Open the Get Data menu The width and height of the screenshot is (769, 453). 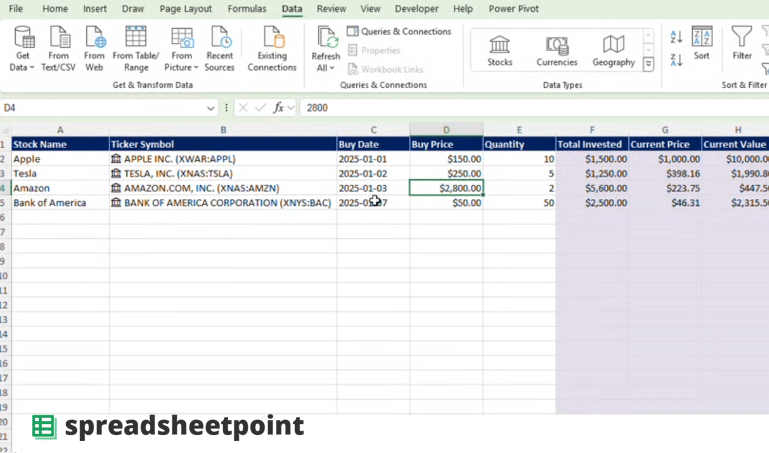pos(23,49)
